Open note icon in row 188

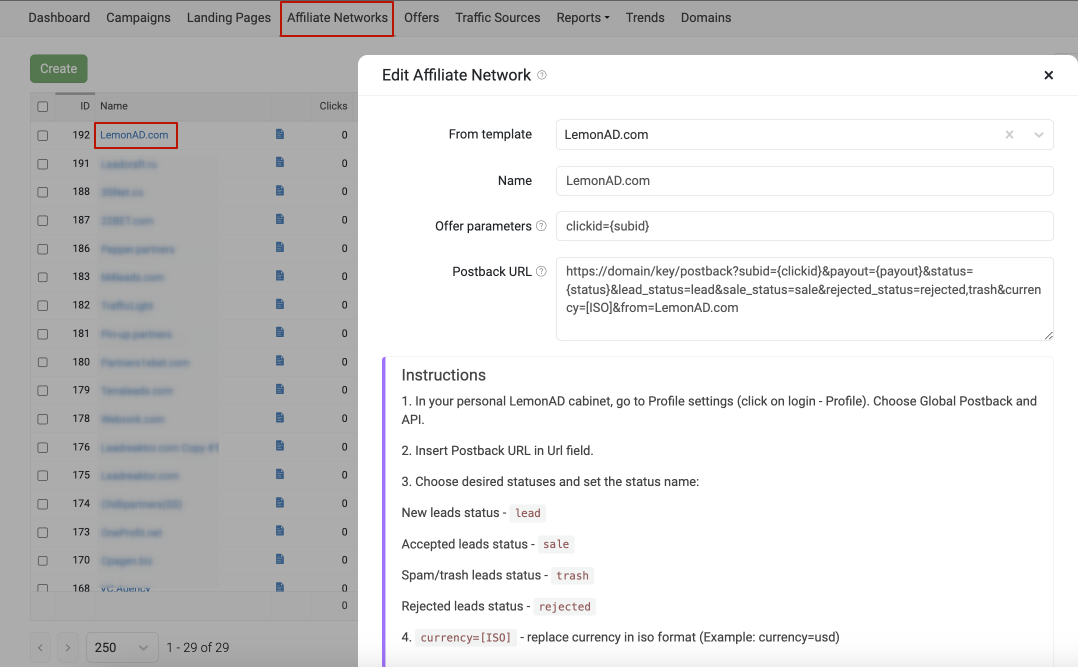(x=280, y=190)
